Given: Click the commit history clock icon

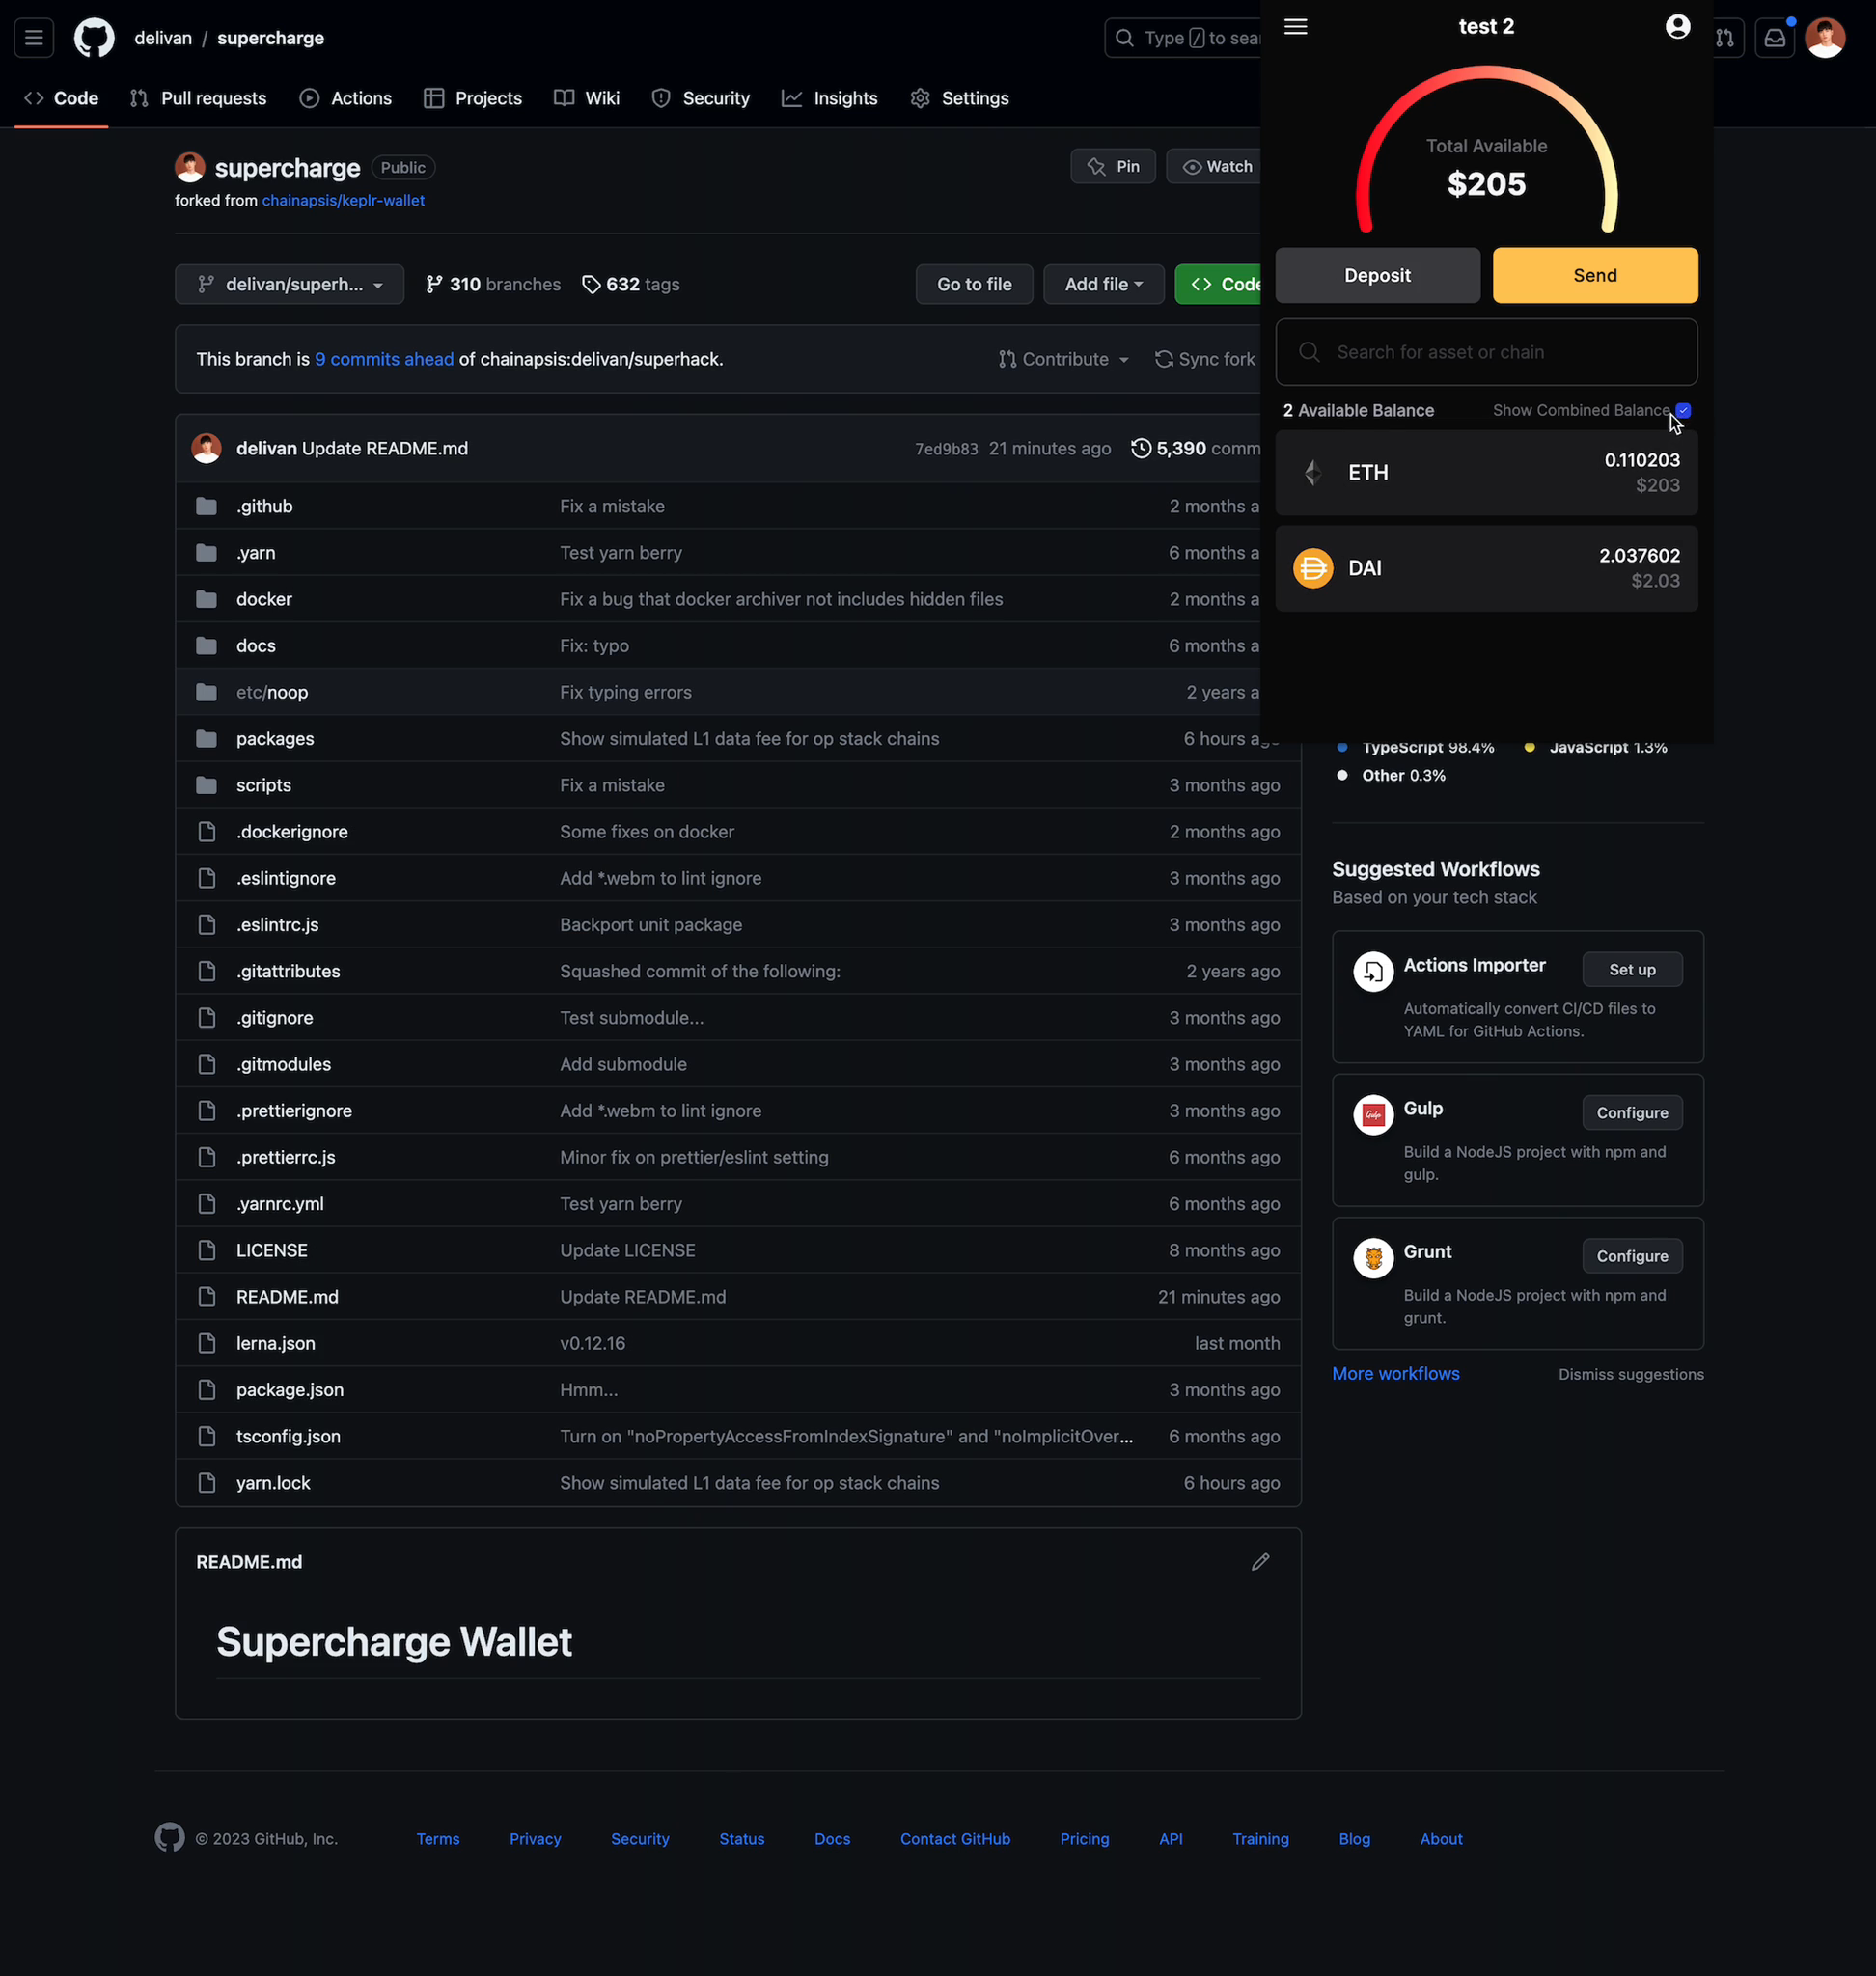Looking at the screenshot, I should click(1141, 448).
